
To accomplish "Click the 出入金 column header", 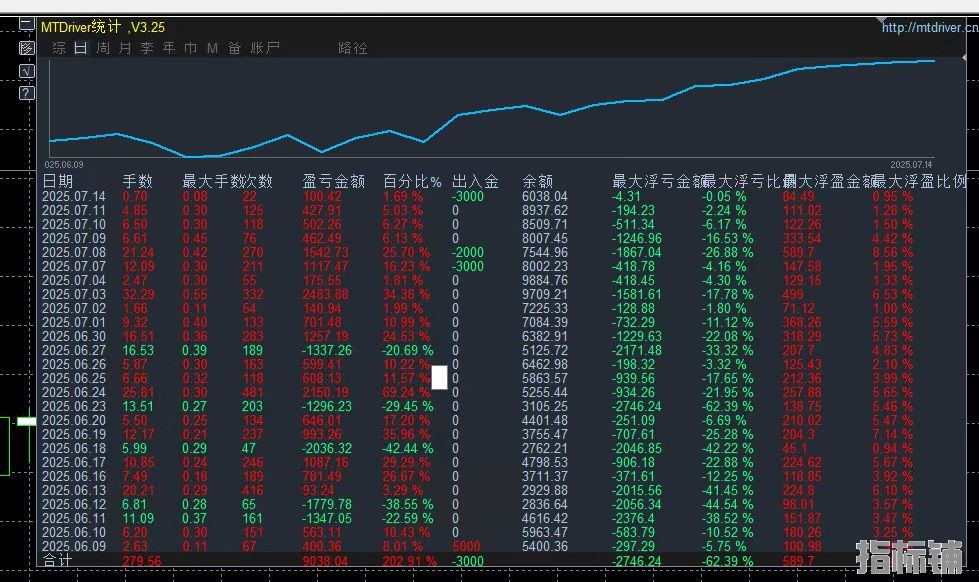I will click(x=475, y=181).
